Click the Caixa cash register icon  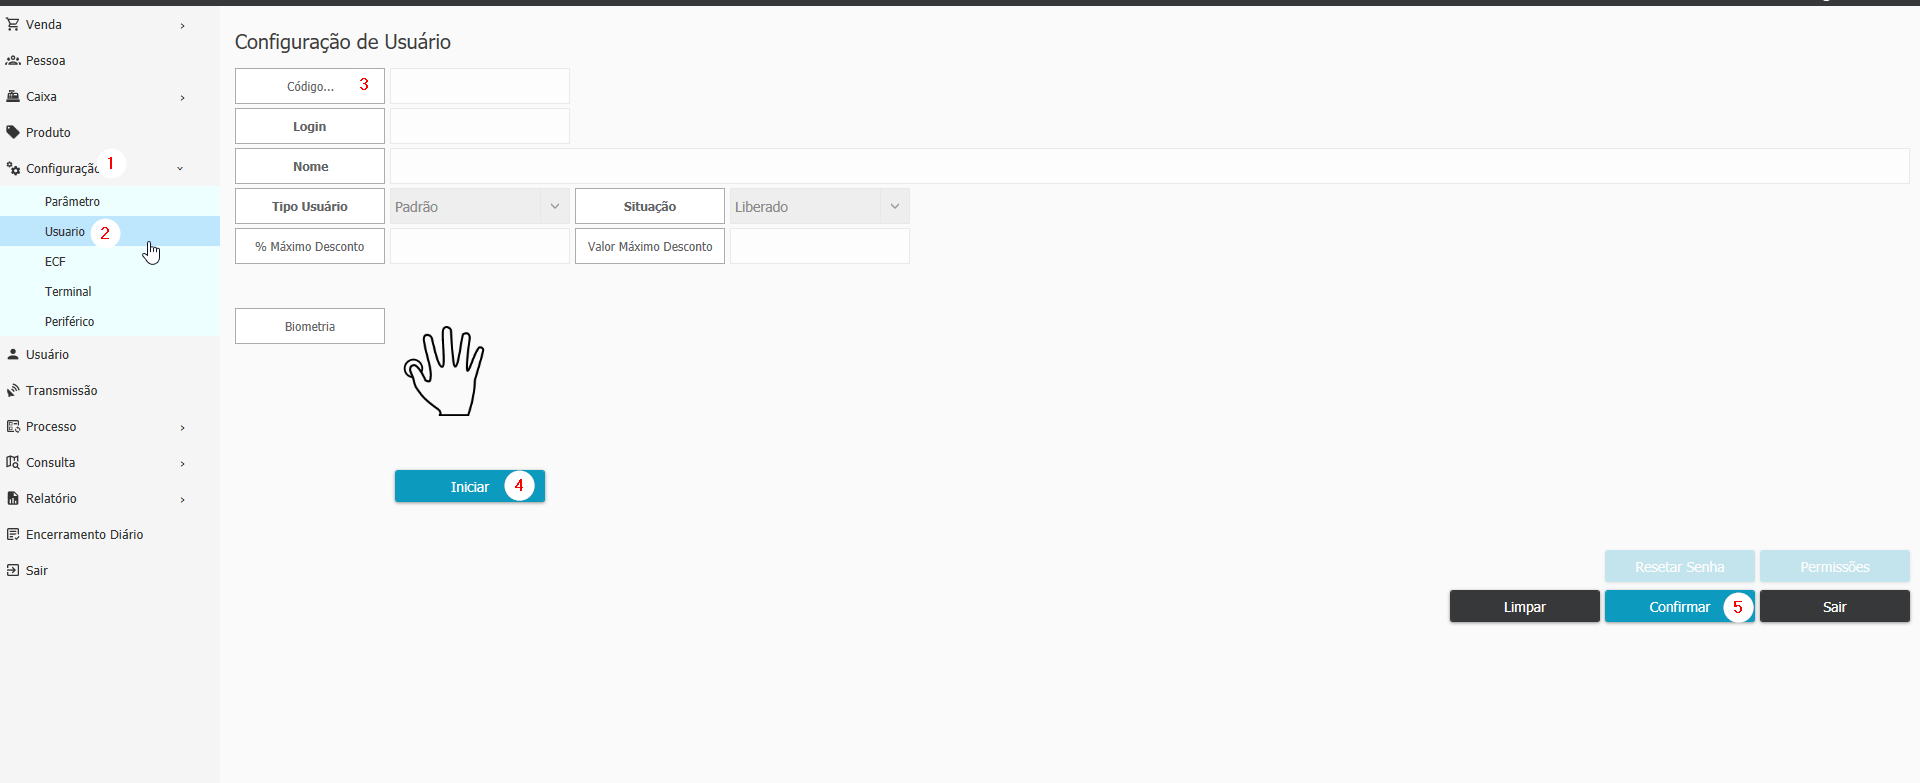click(13, 96)
